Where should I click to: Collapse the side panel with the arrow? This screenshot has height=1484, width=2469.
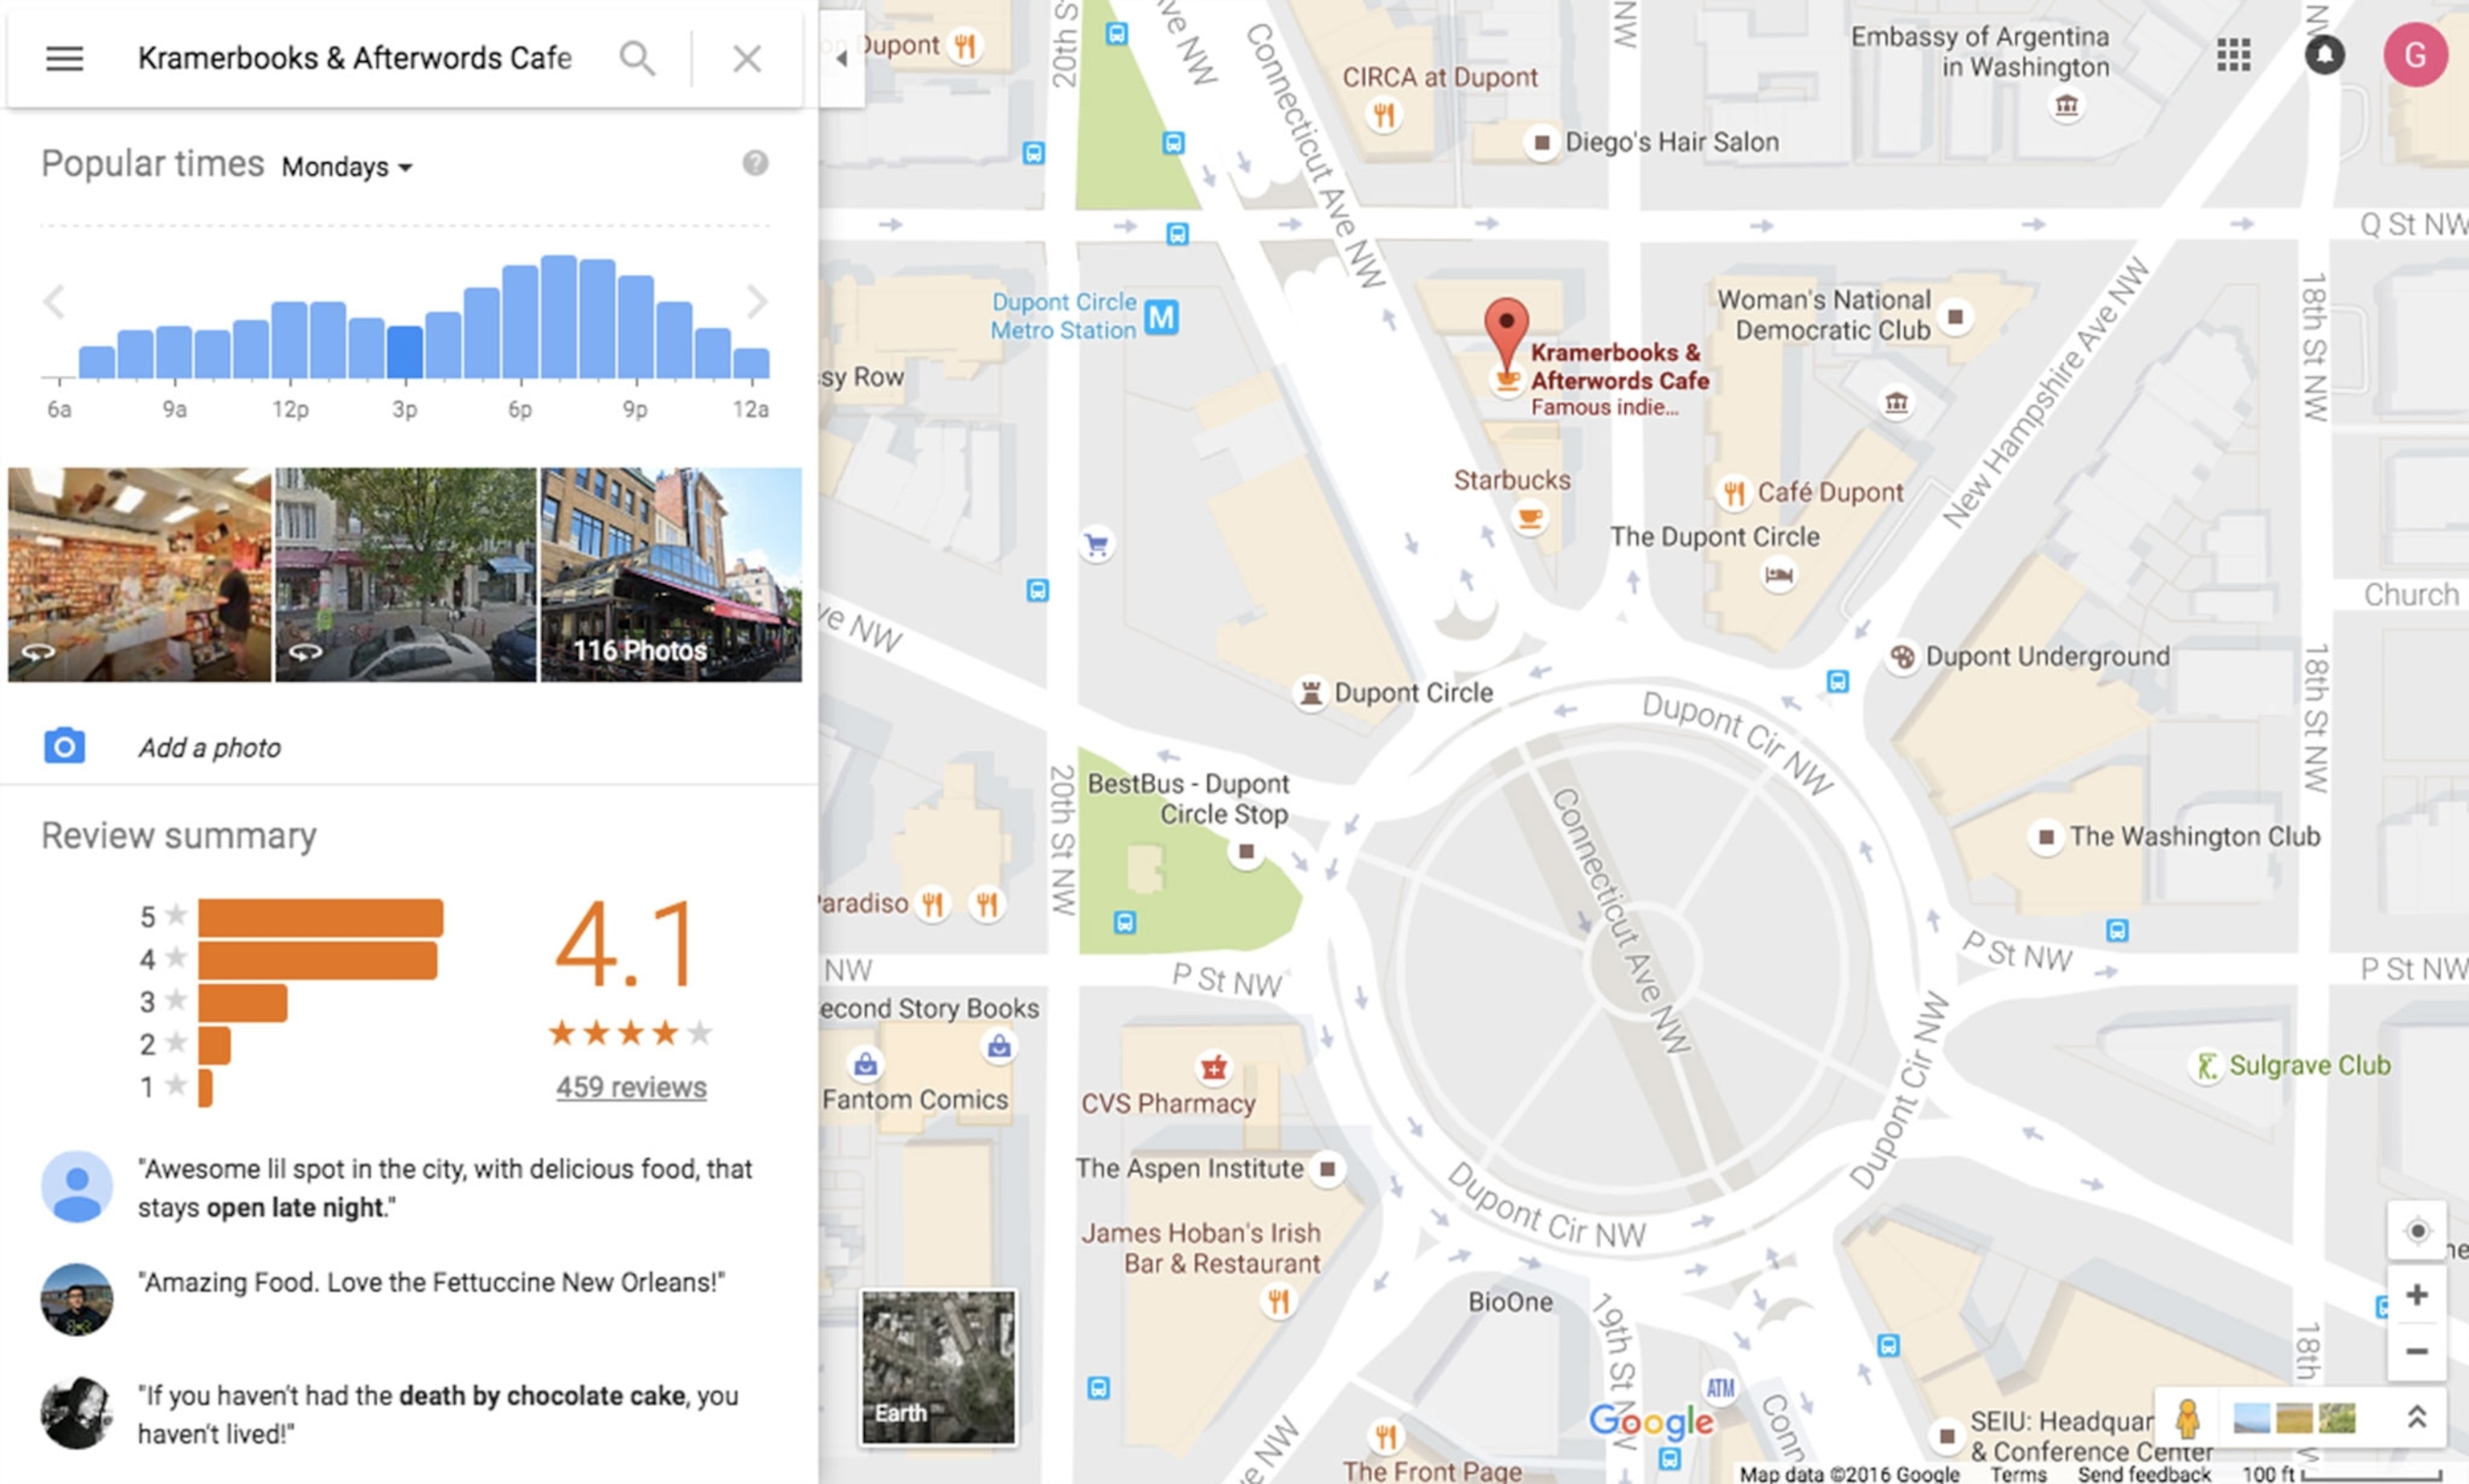(x=842, y=58)
